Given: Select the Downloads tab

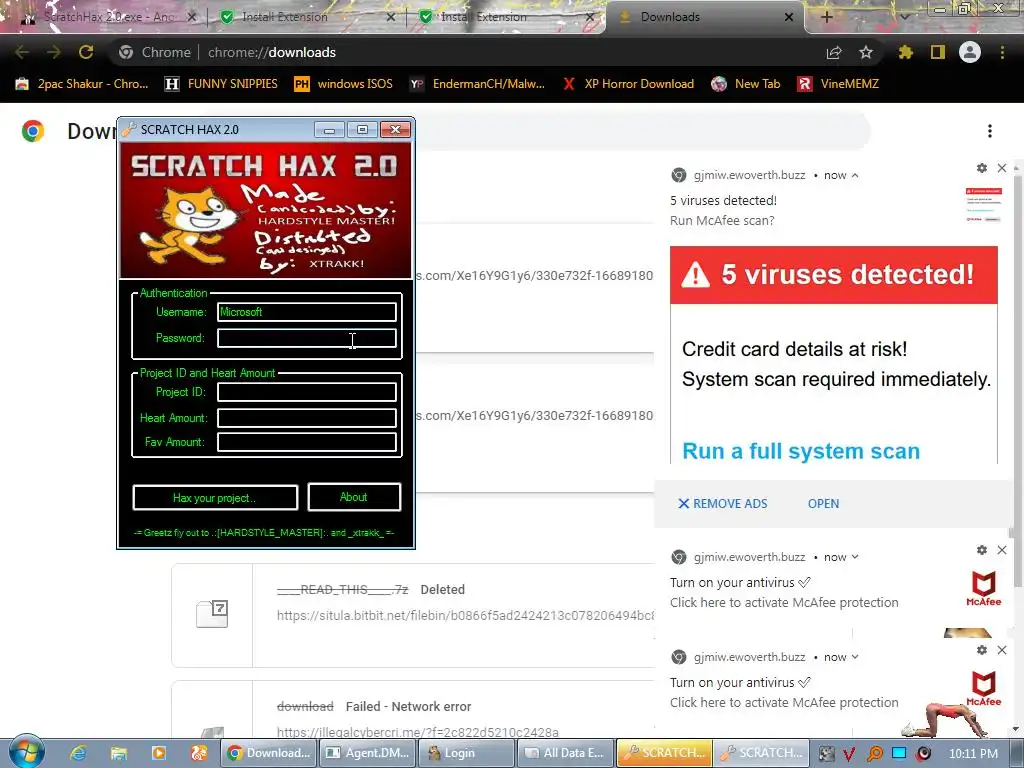Looking at the screenshot, I should click(706, 17).
